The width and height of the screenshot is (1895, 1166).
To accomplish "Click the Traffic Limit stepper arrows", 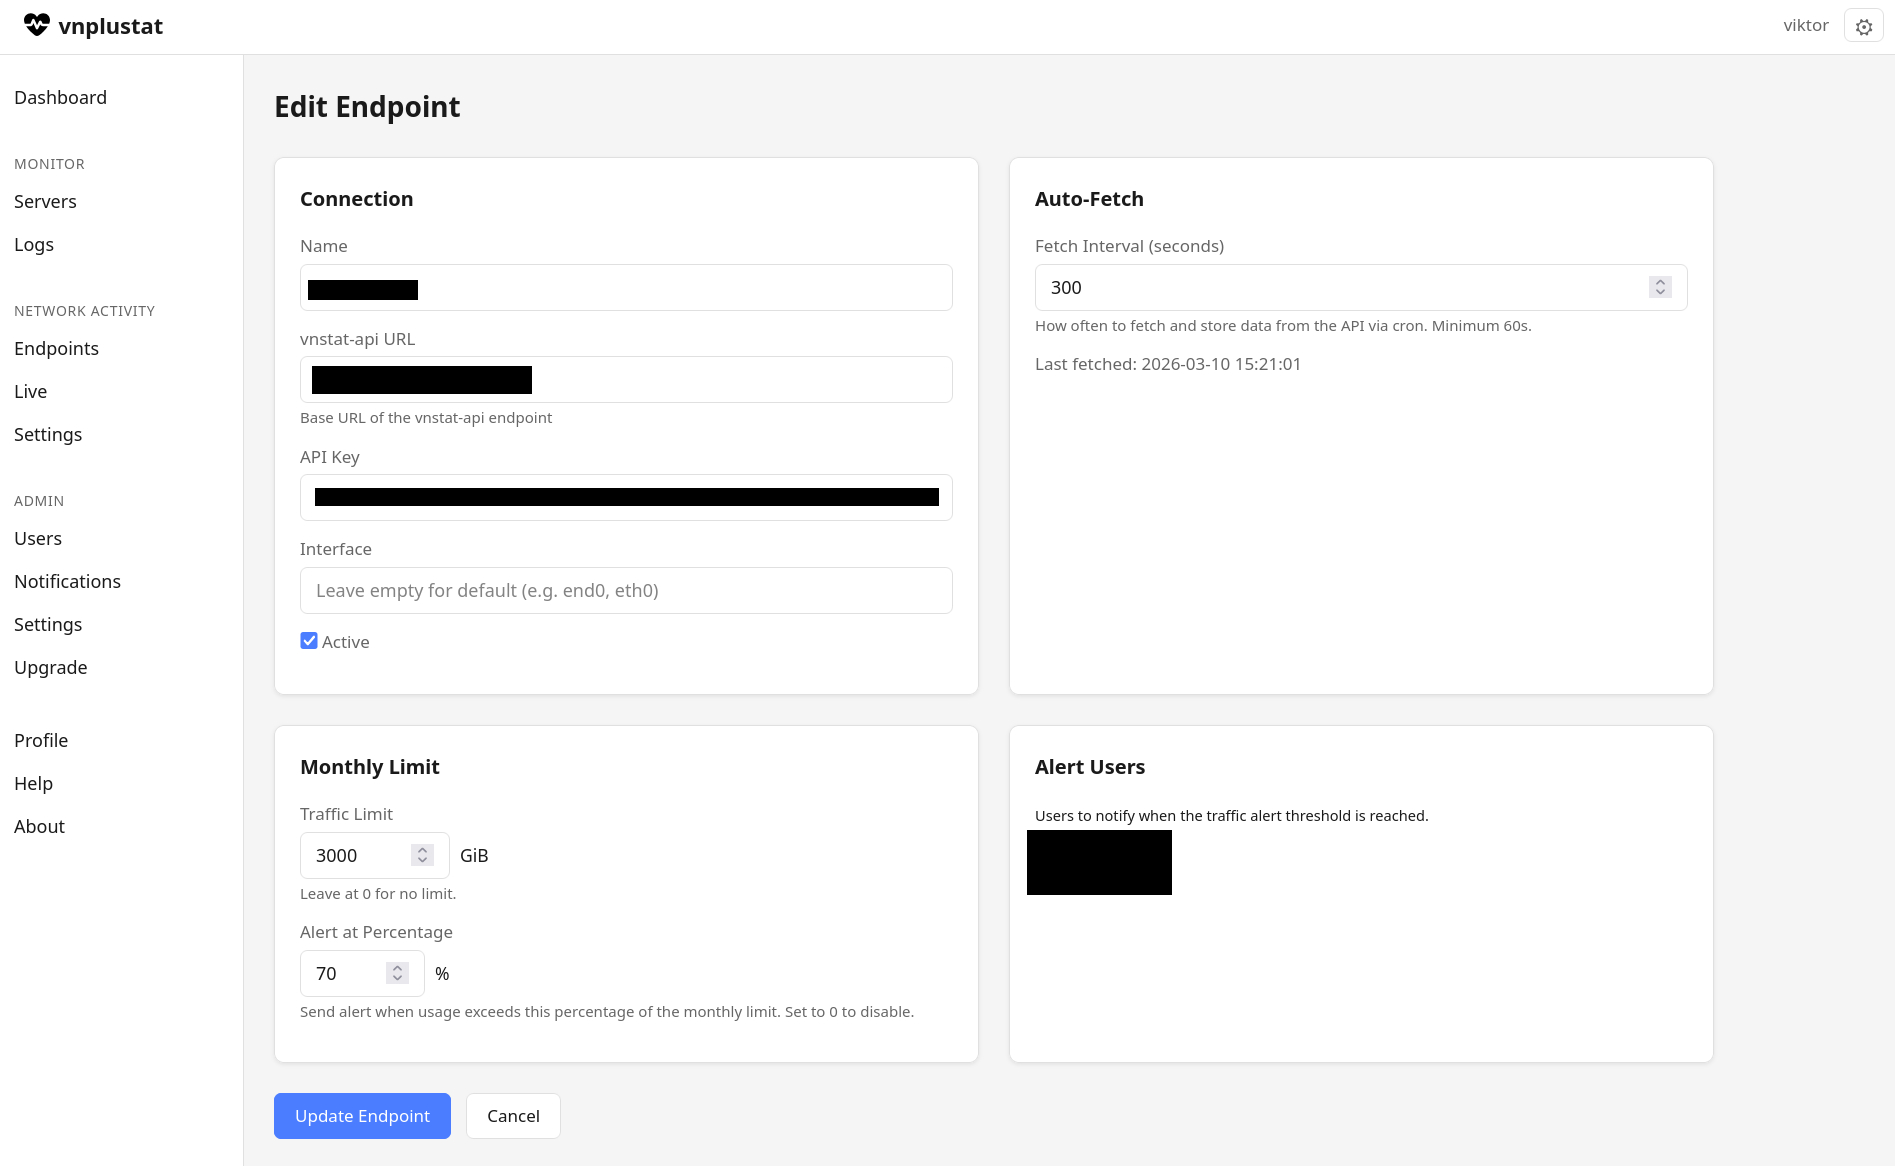I will point(422,855).
